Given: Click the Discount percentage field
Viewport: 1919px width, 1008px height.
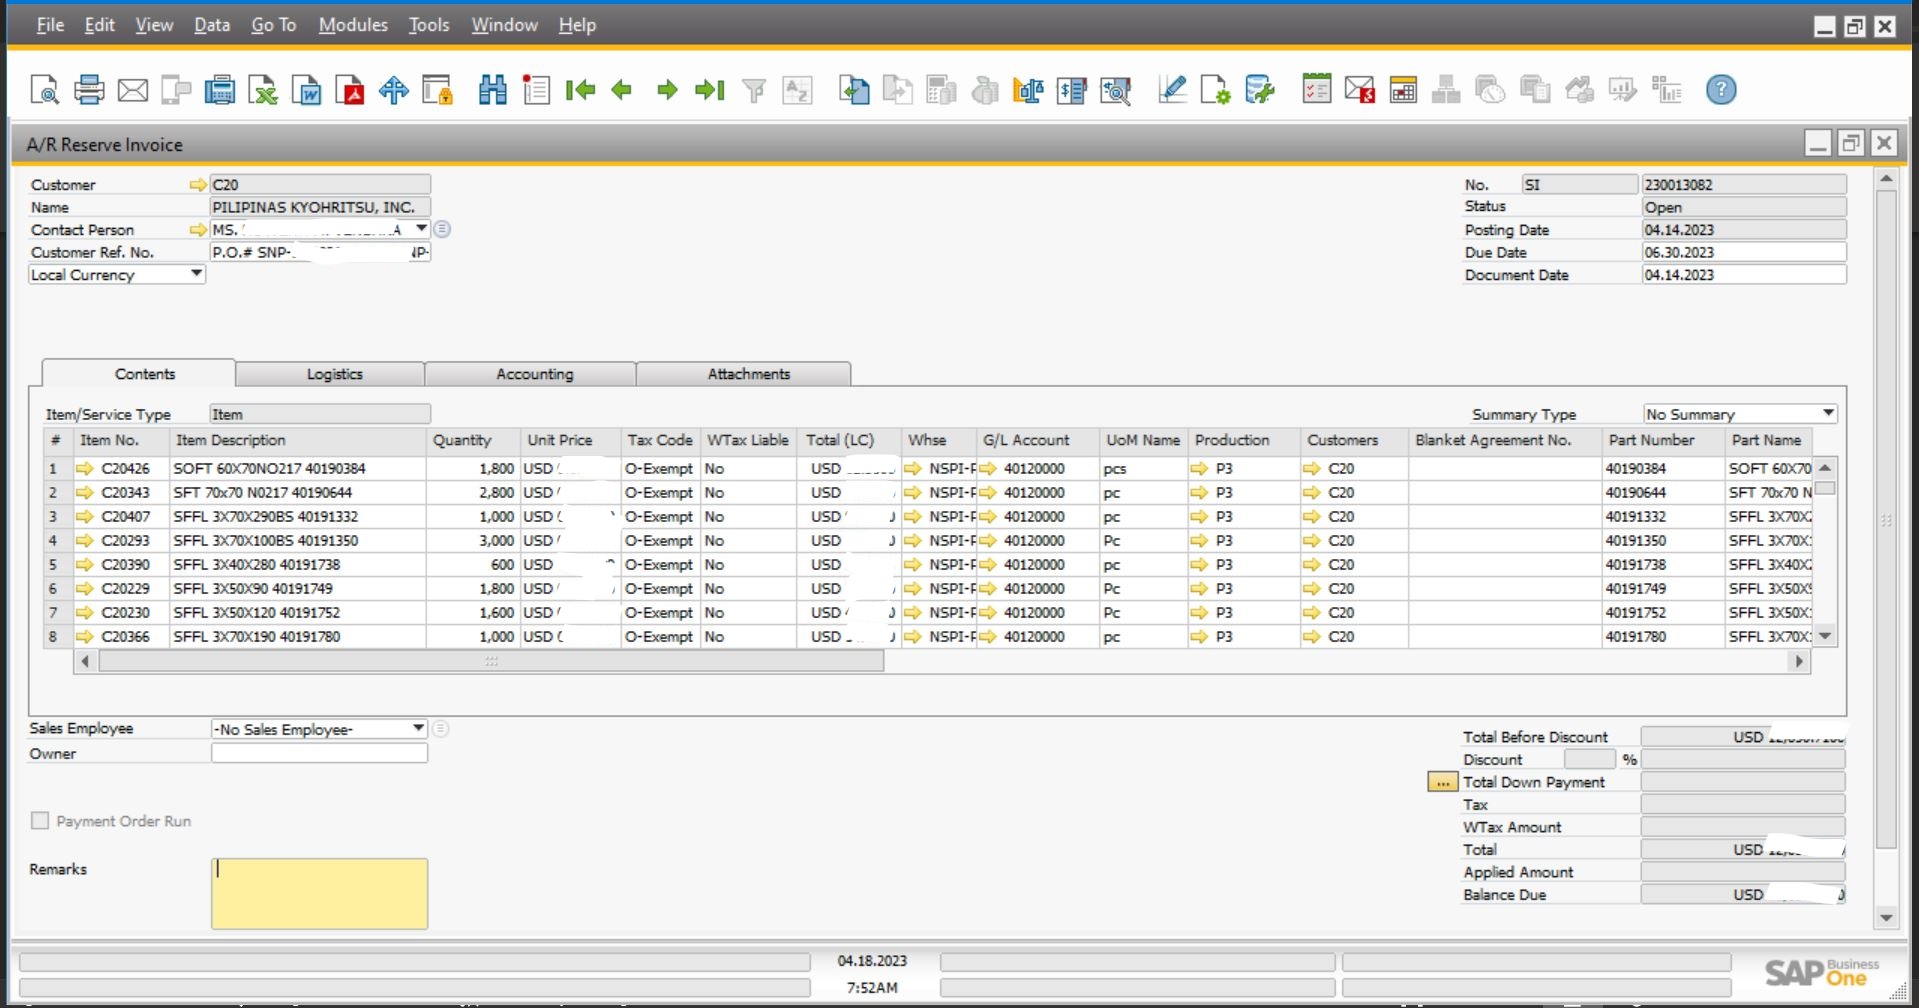Looking at the screenshot, I should coord(1589,759).
